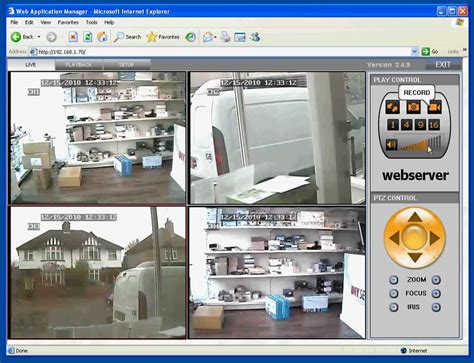Select the 16-channel split view
This screenshot has width=474, height=363.
point(434,125)
